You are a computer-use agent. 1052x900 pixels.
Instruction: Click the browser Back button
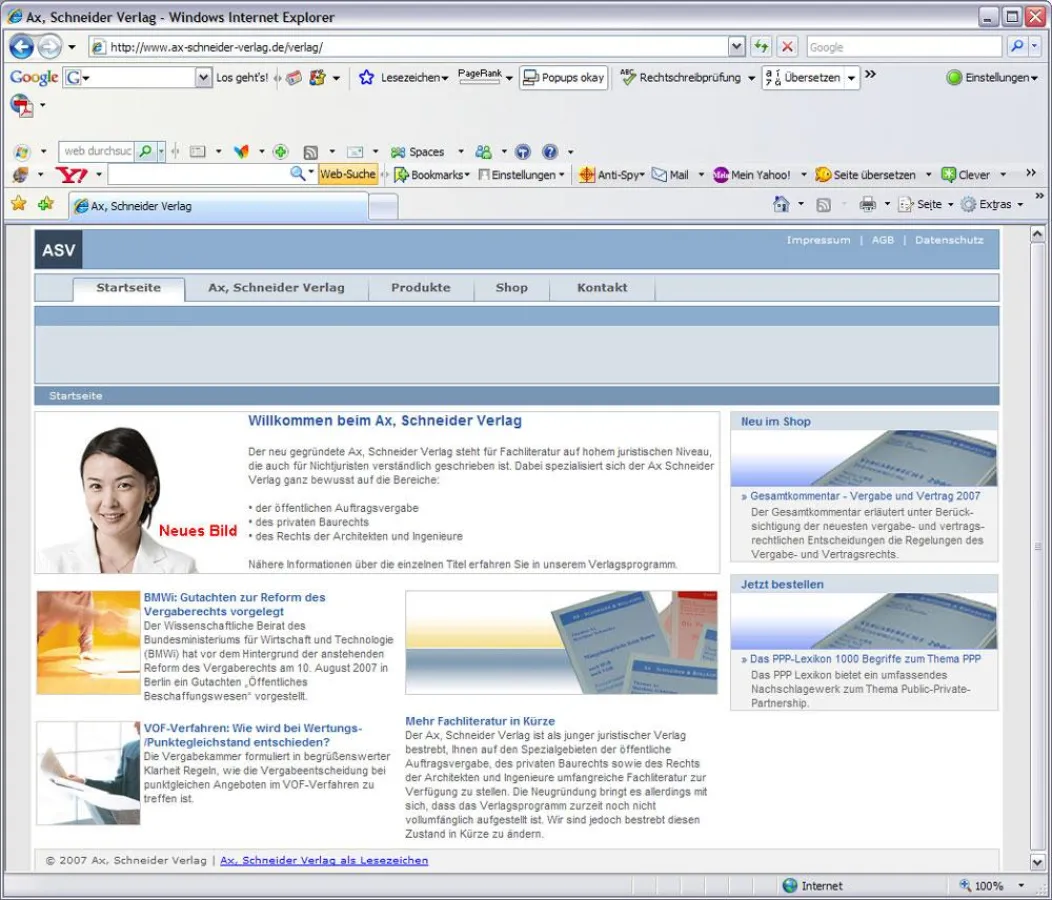(x=22, y=47)
